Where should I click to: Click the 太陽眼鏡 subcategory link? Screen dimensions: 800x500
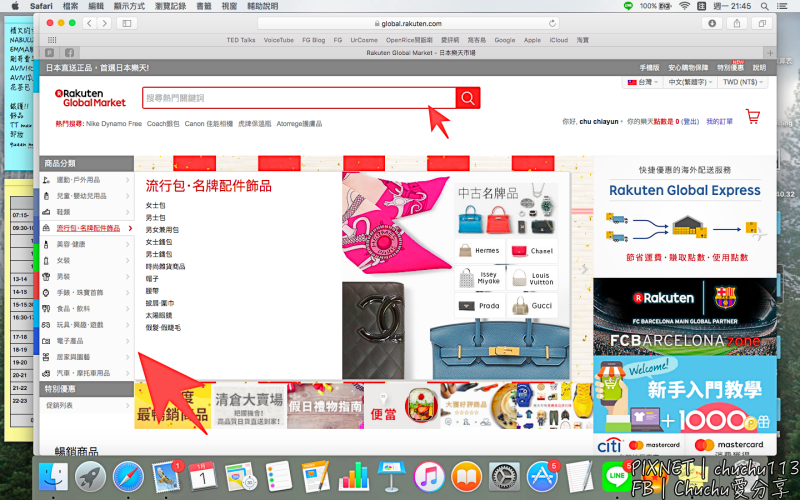pyautogui.click(x=163, y=315)
